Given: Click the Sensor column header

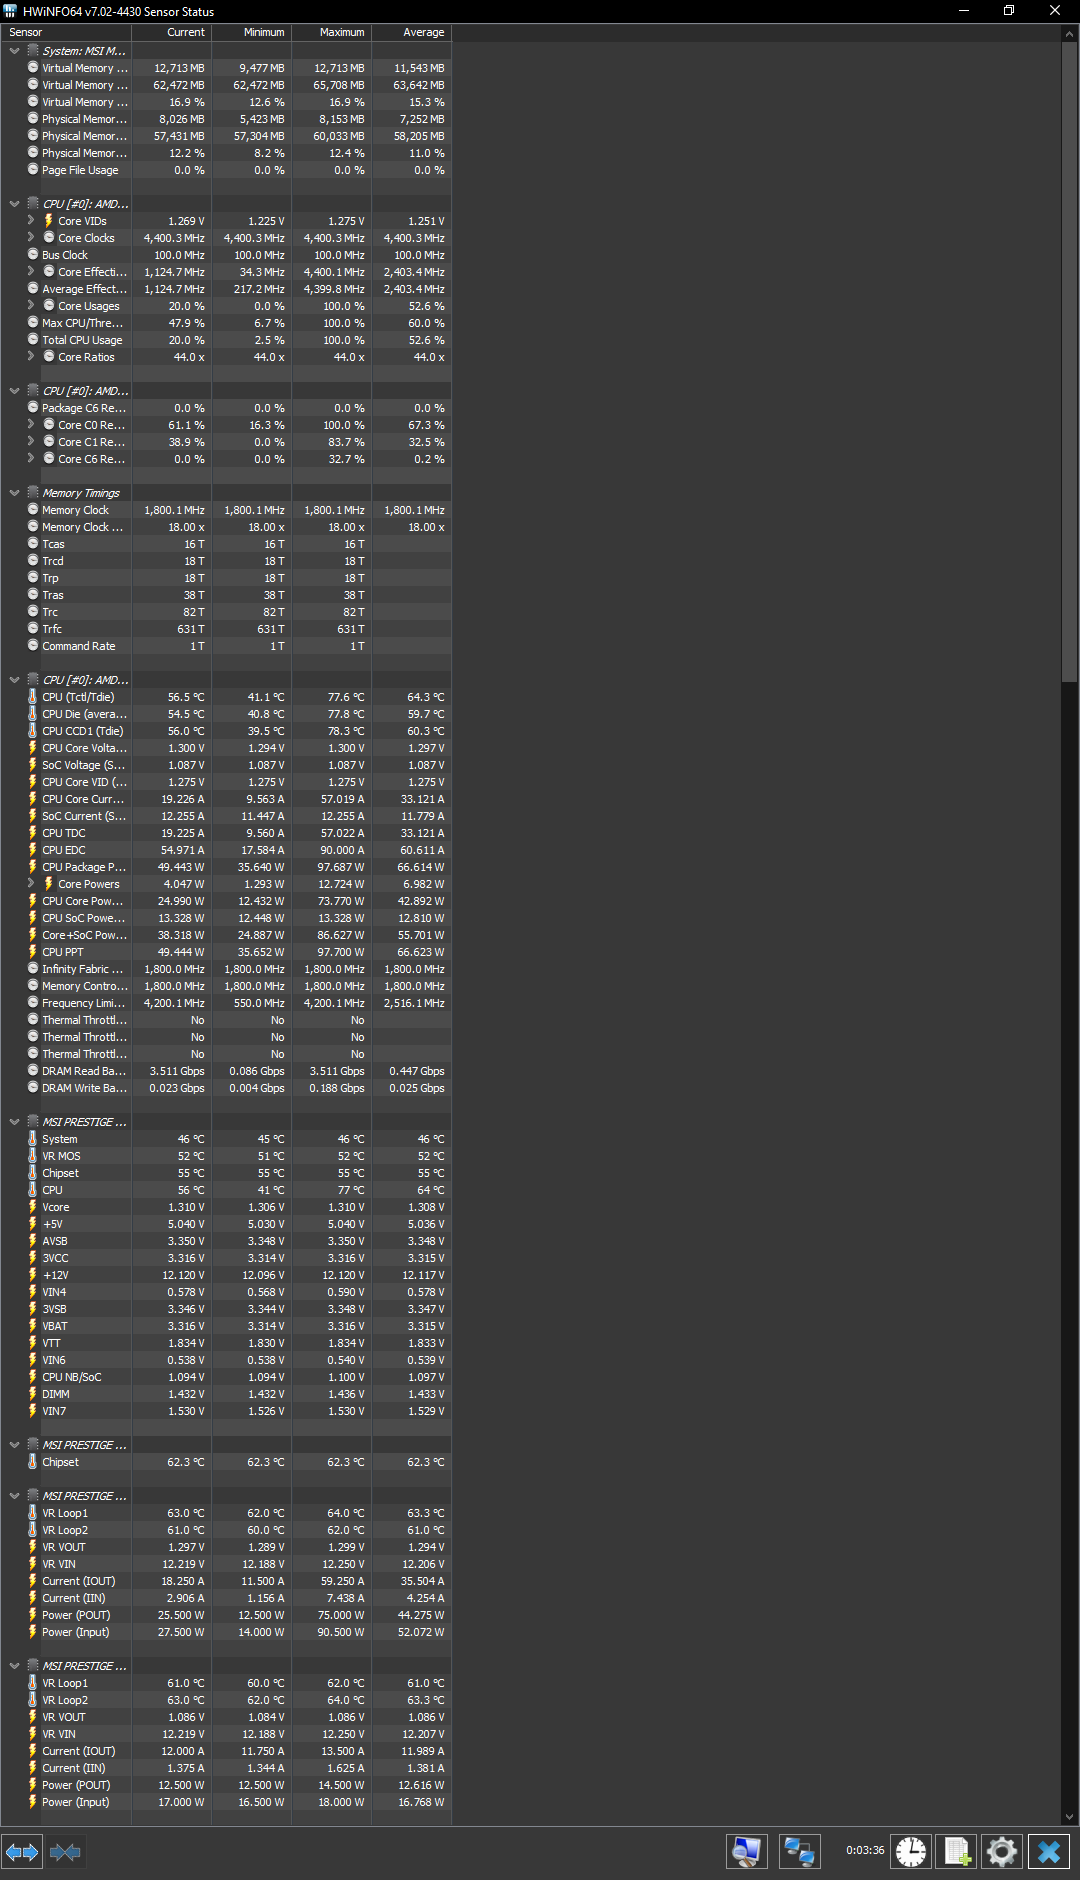Looking at the screenshot, I should click(x=66, y=33).
